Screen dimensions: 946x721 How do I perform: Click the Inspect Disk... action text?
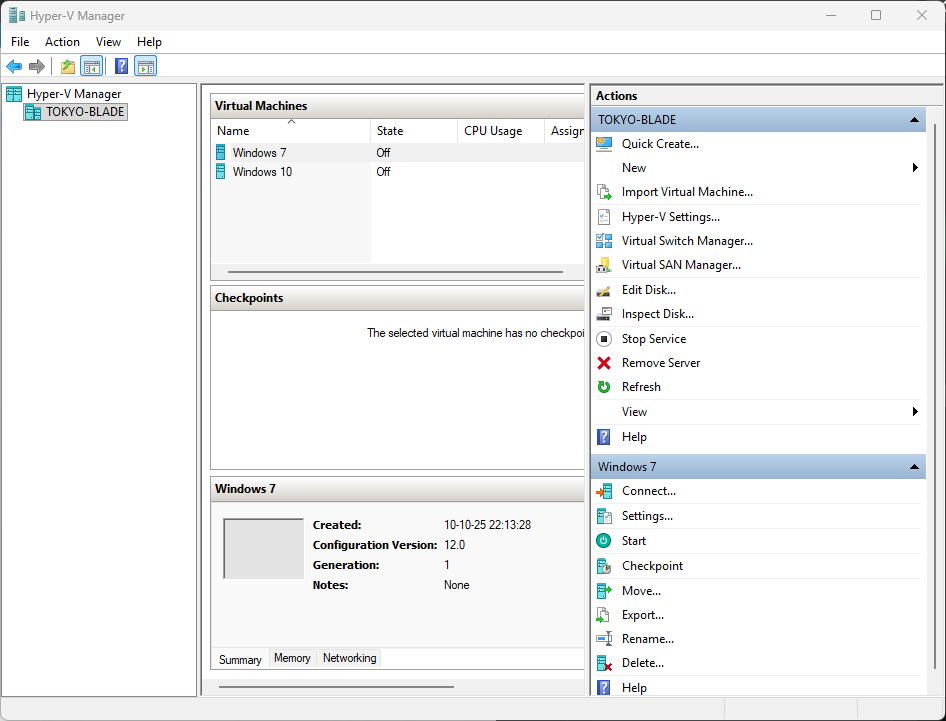click(x=658, y=314)
